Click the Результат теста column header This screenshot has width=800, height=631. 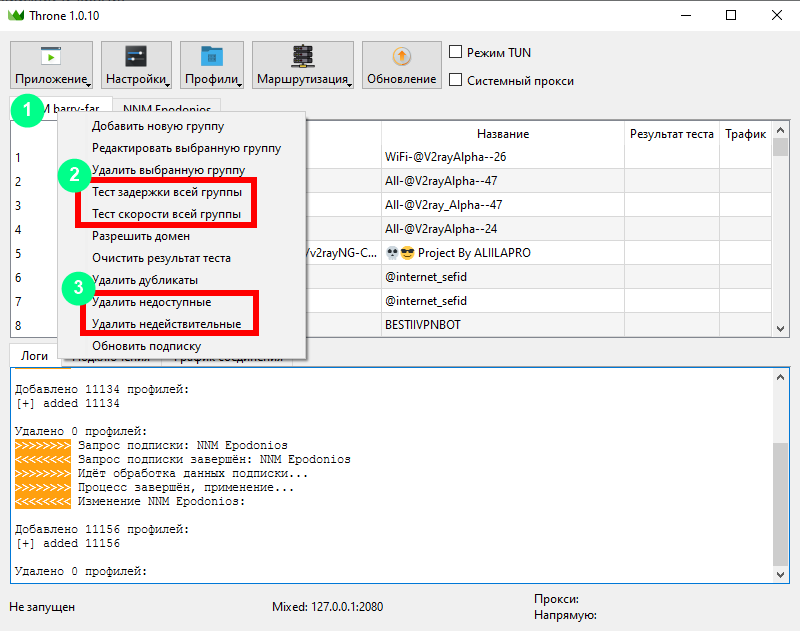[671, 134]
